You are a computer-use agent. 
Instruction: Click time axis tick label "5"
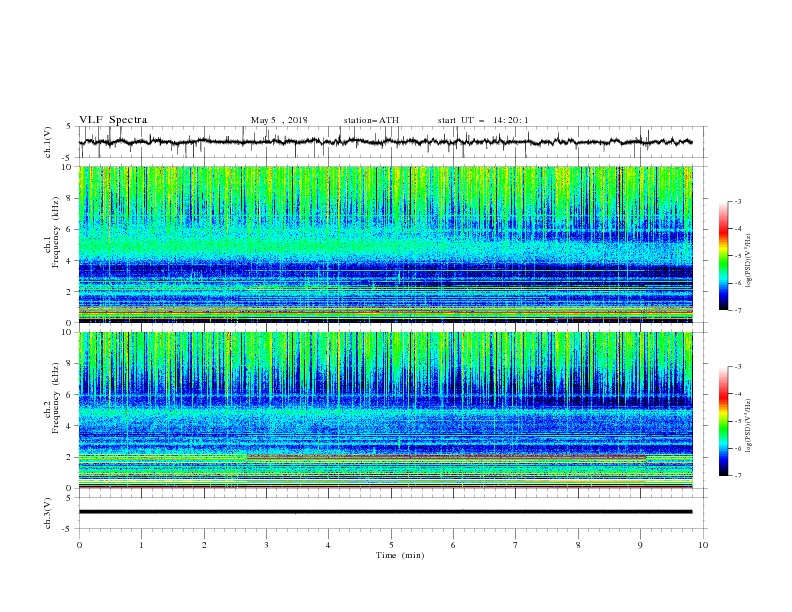[x=391, y=545]
